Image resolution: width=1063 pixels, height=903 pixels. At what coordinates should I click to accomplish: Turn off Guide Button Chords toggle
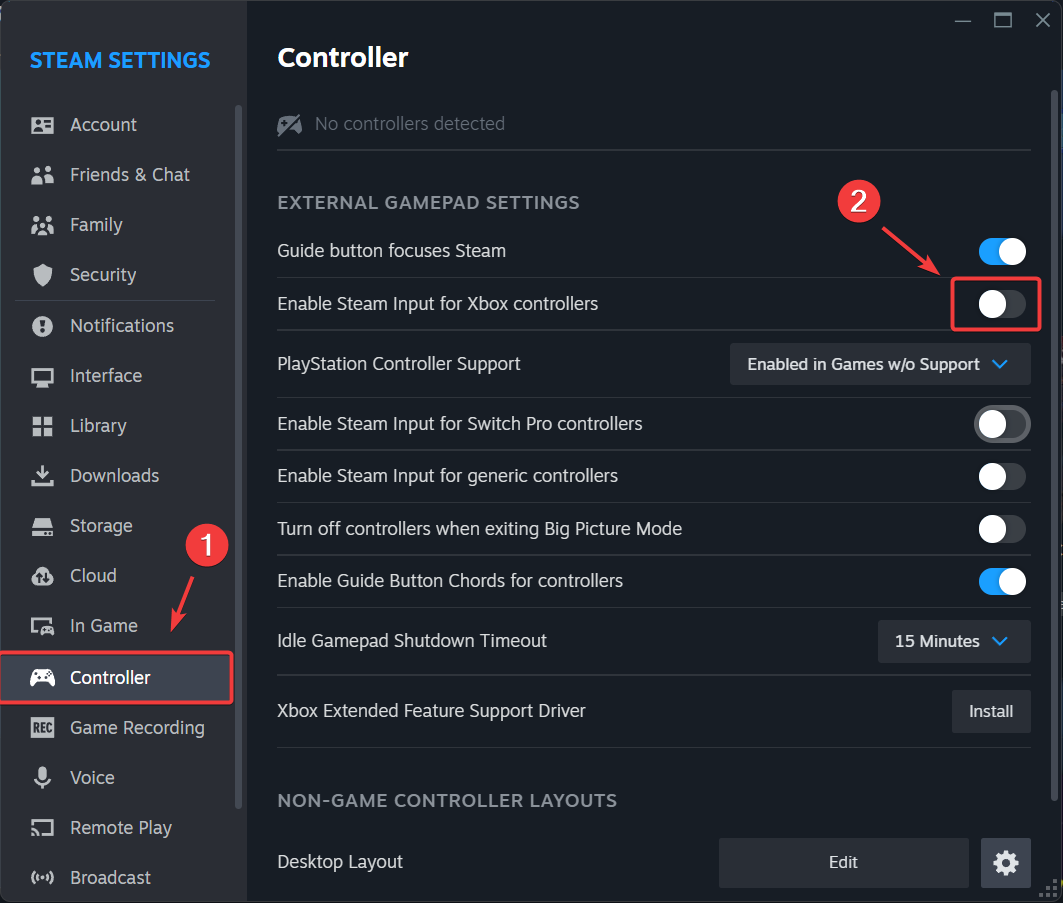(x=1001, y=581)
